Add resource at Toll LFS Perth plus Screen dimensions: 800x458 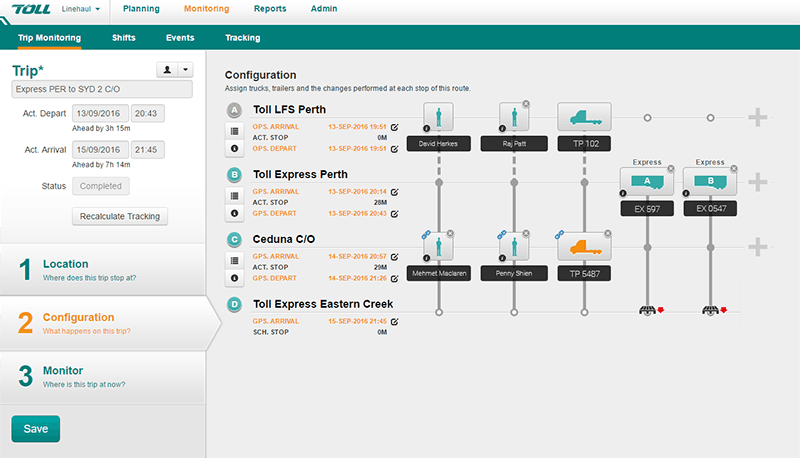(x=758, y=117)
